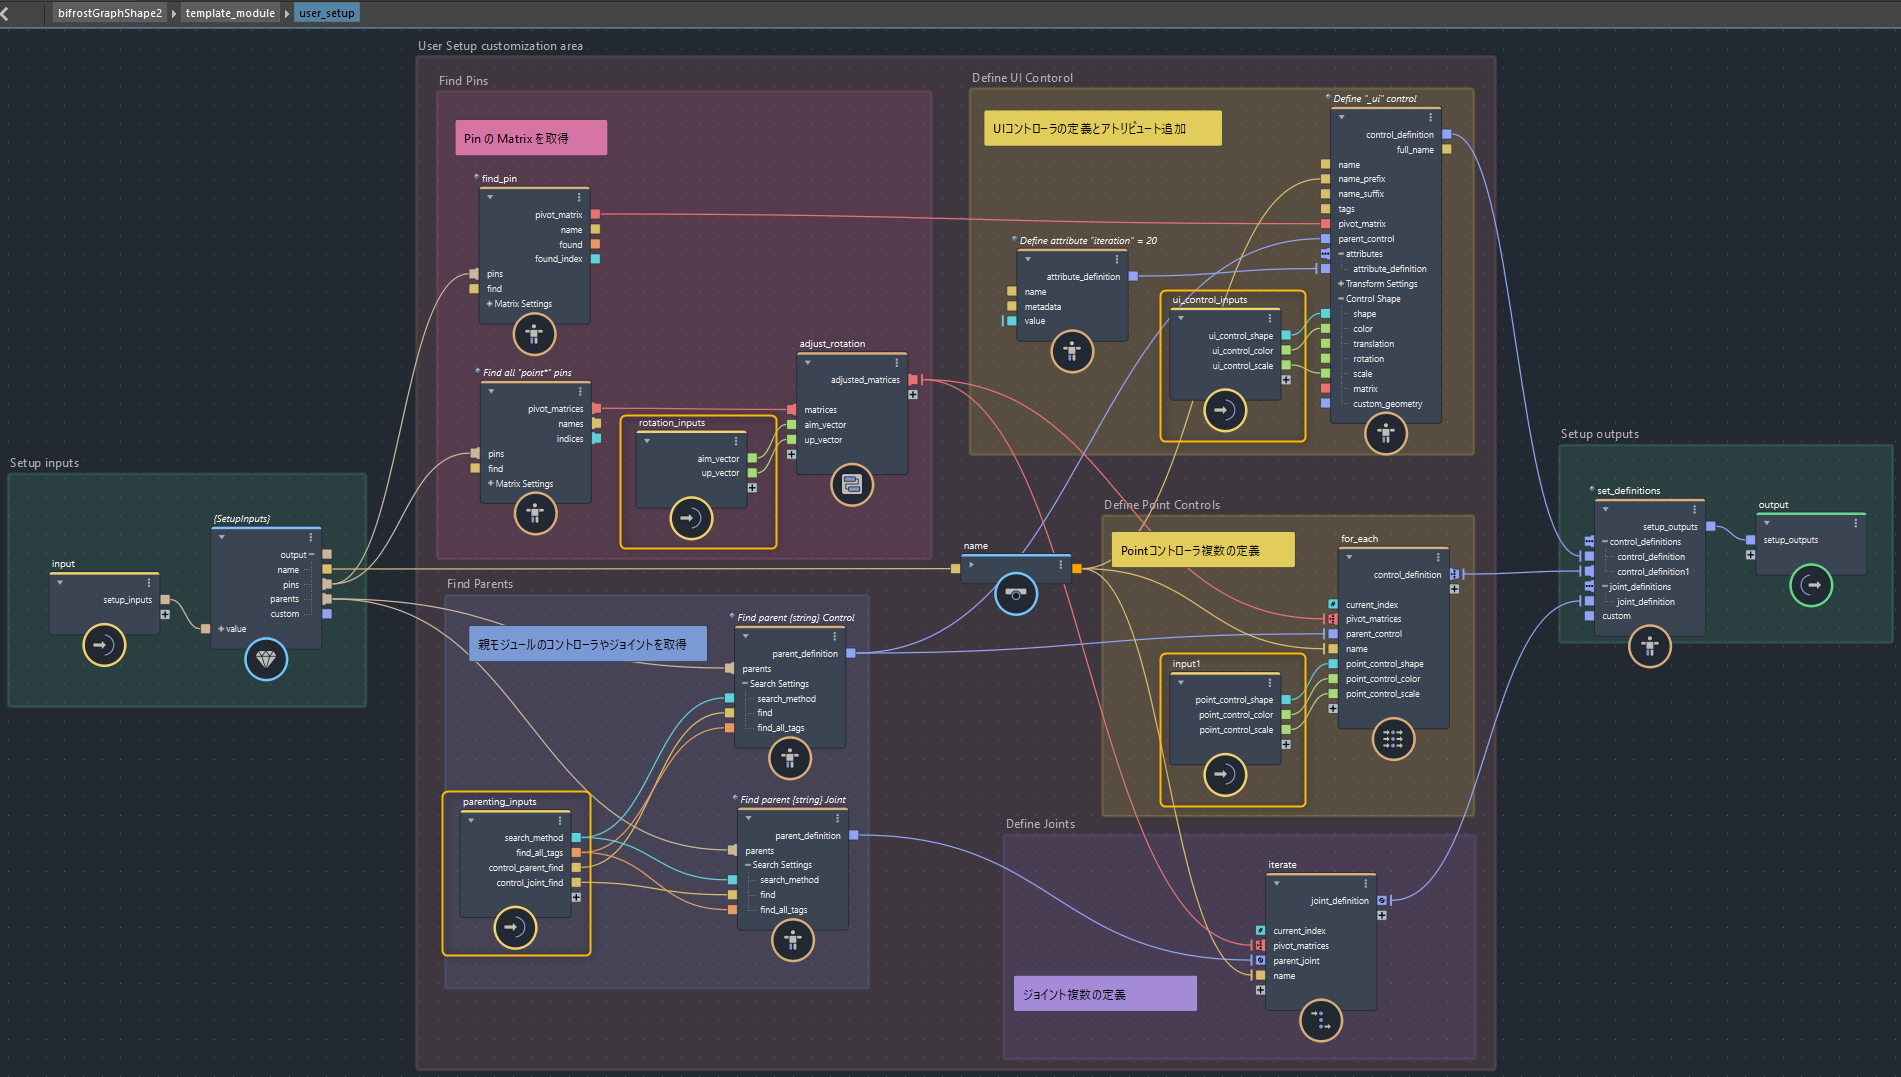Click the person icon under the find_pin node
The image size is (1901, 1077).
point(534,334)
